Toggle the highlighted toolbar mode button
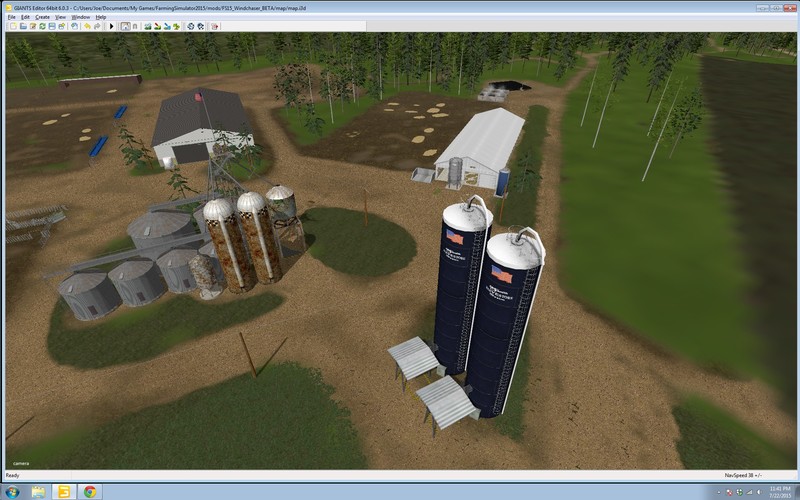 (x=124, y=26)
